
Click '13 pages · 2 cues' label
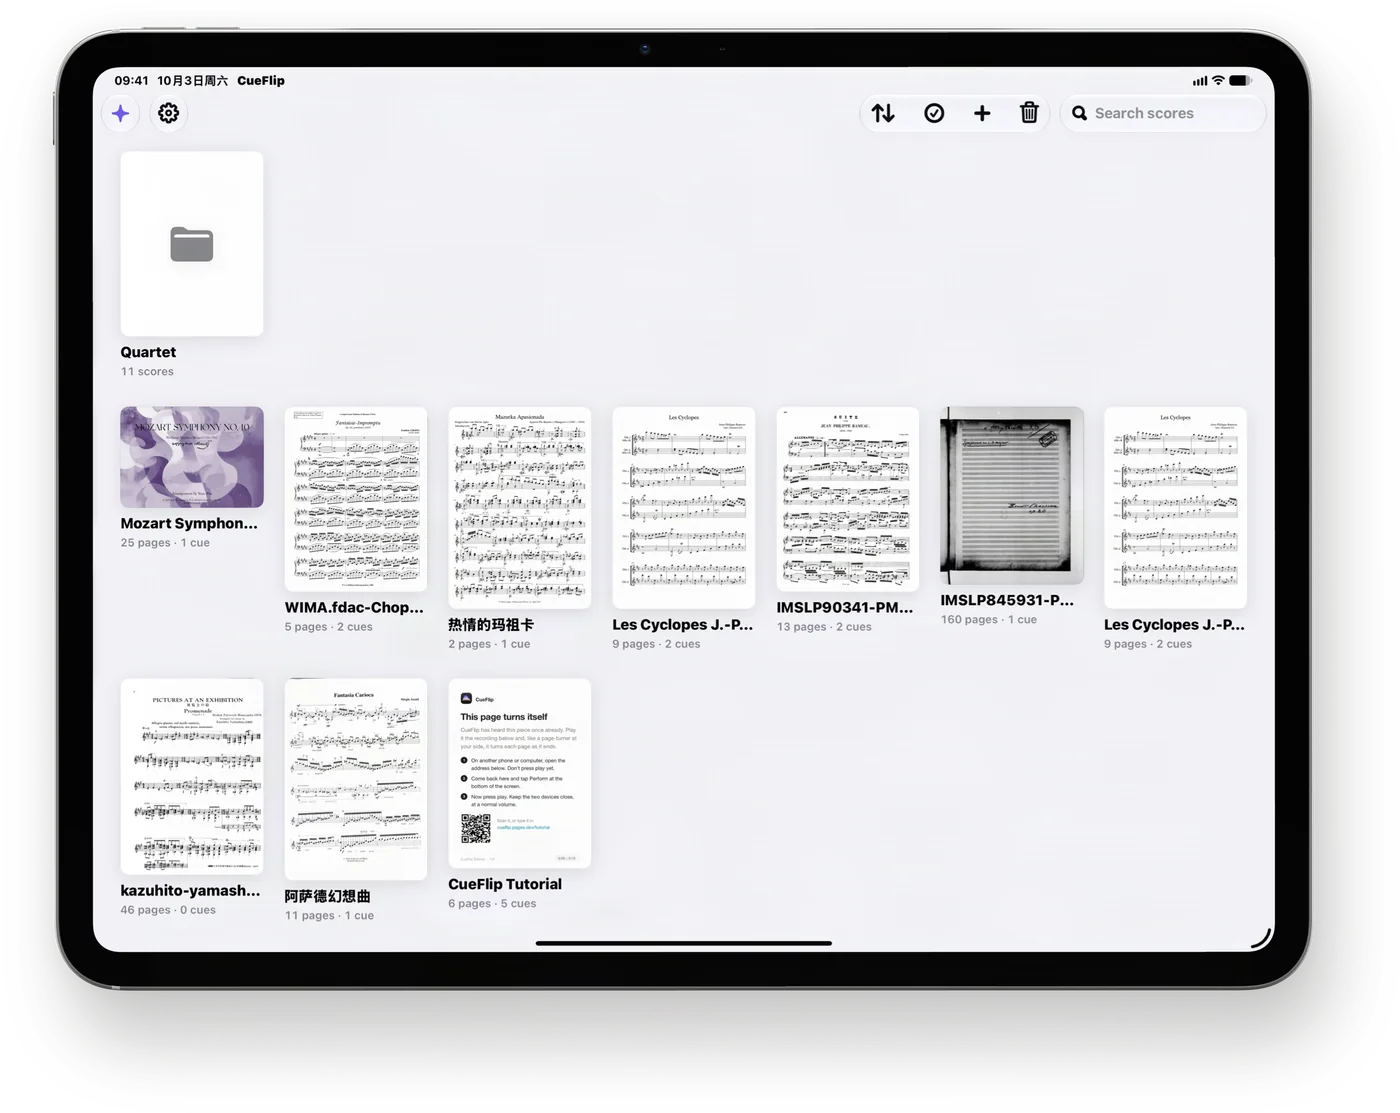[824, 627]
